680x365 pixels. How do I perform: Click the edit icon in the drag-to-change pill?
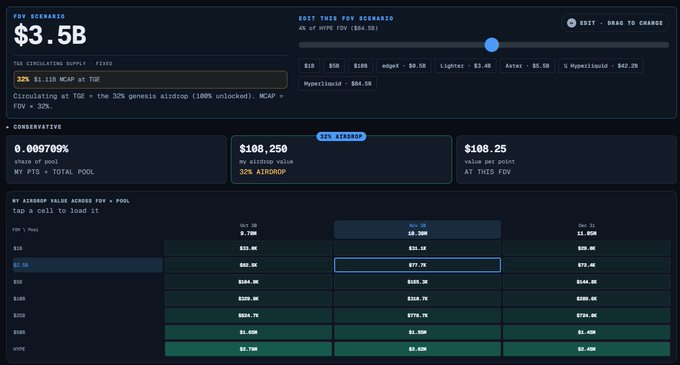tap(572, 23)
